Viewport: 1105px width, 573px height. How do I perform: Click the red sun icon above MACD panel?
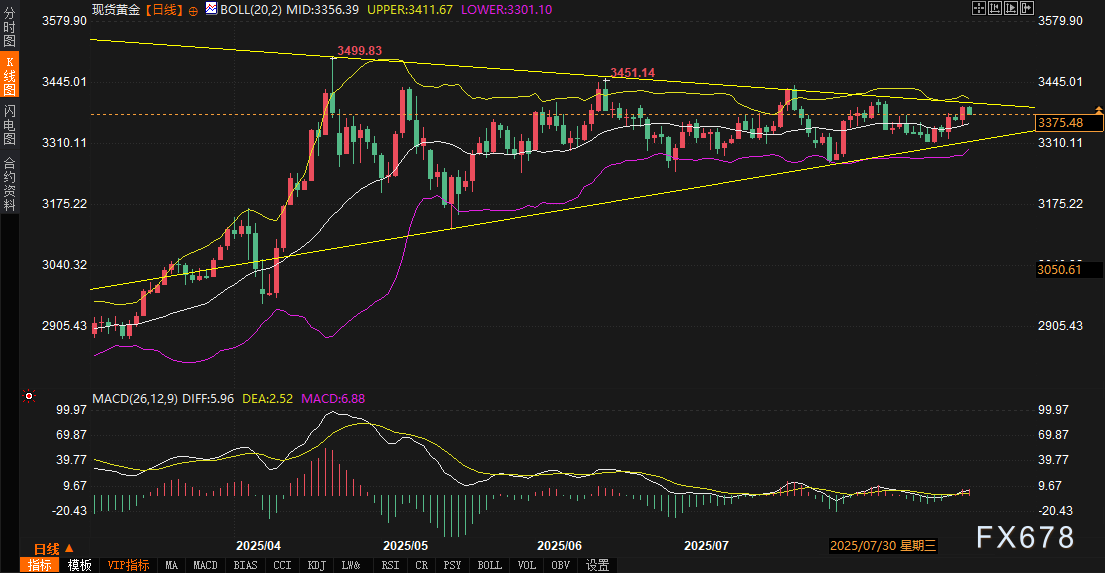(29, 397)
